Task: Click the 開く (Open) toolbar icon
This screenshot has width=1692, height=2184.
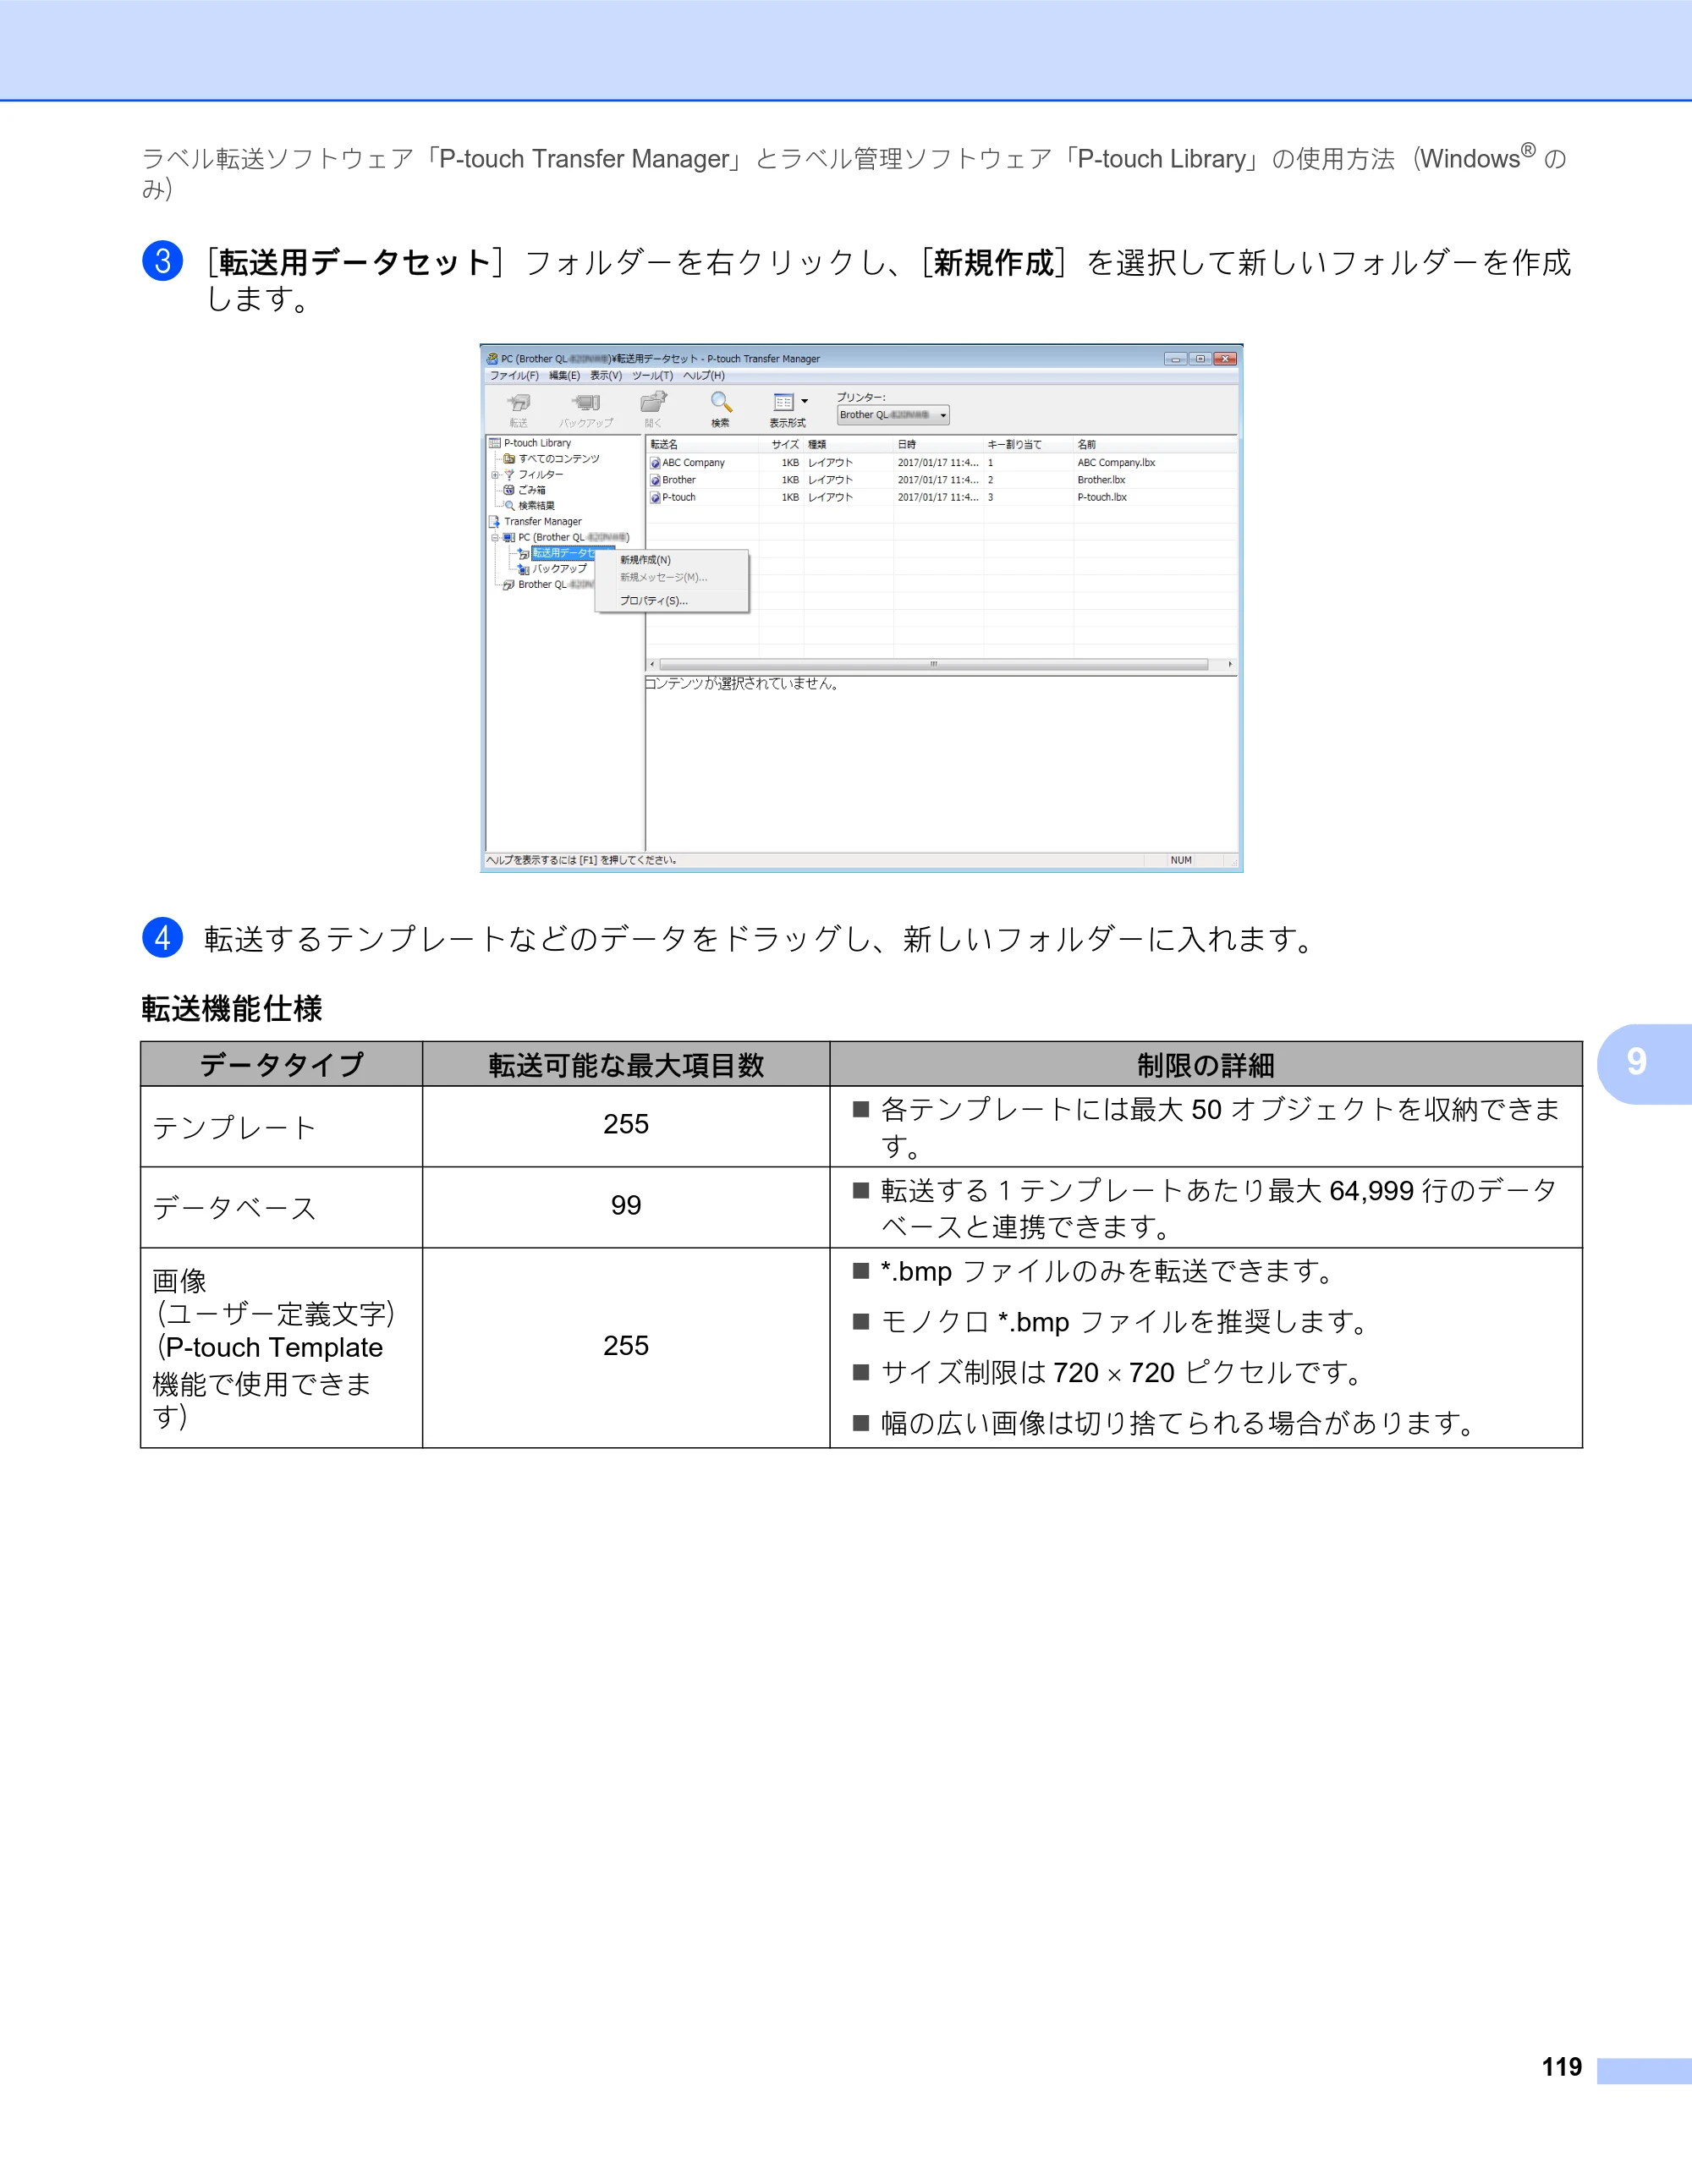Action: tap(653, 403)
